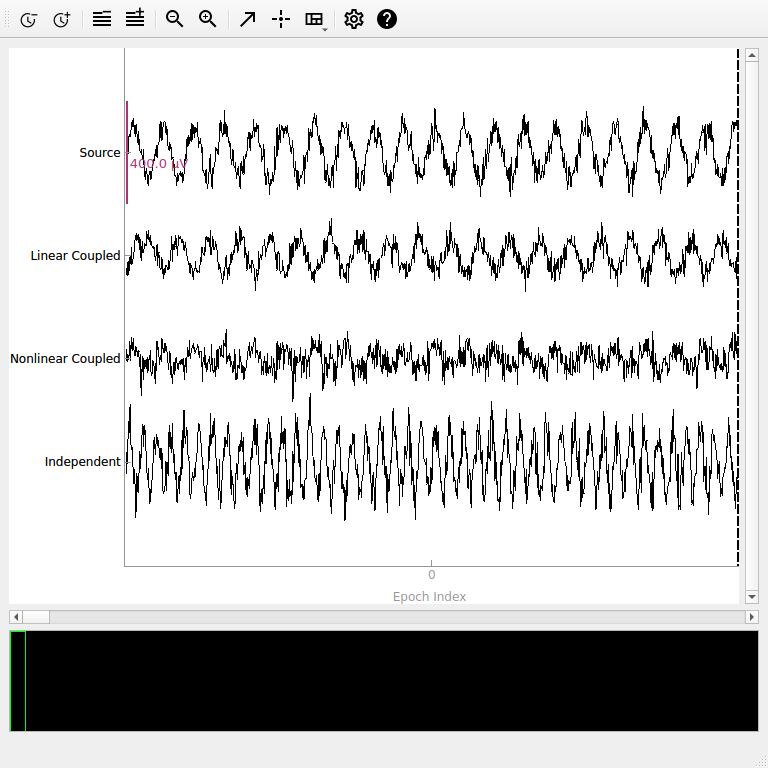Click the vertical scrollbar up arrow

click(752, 55)
